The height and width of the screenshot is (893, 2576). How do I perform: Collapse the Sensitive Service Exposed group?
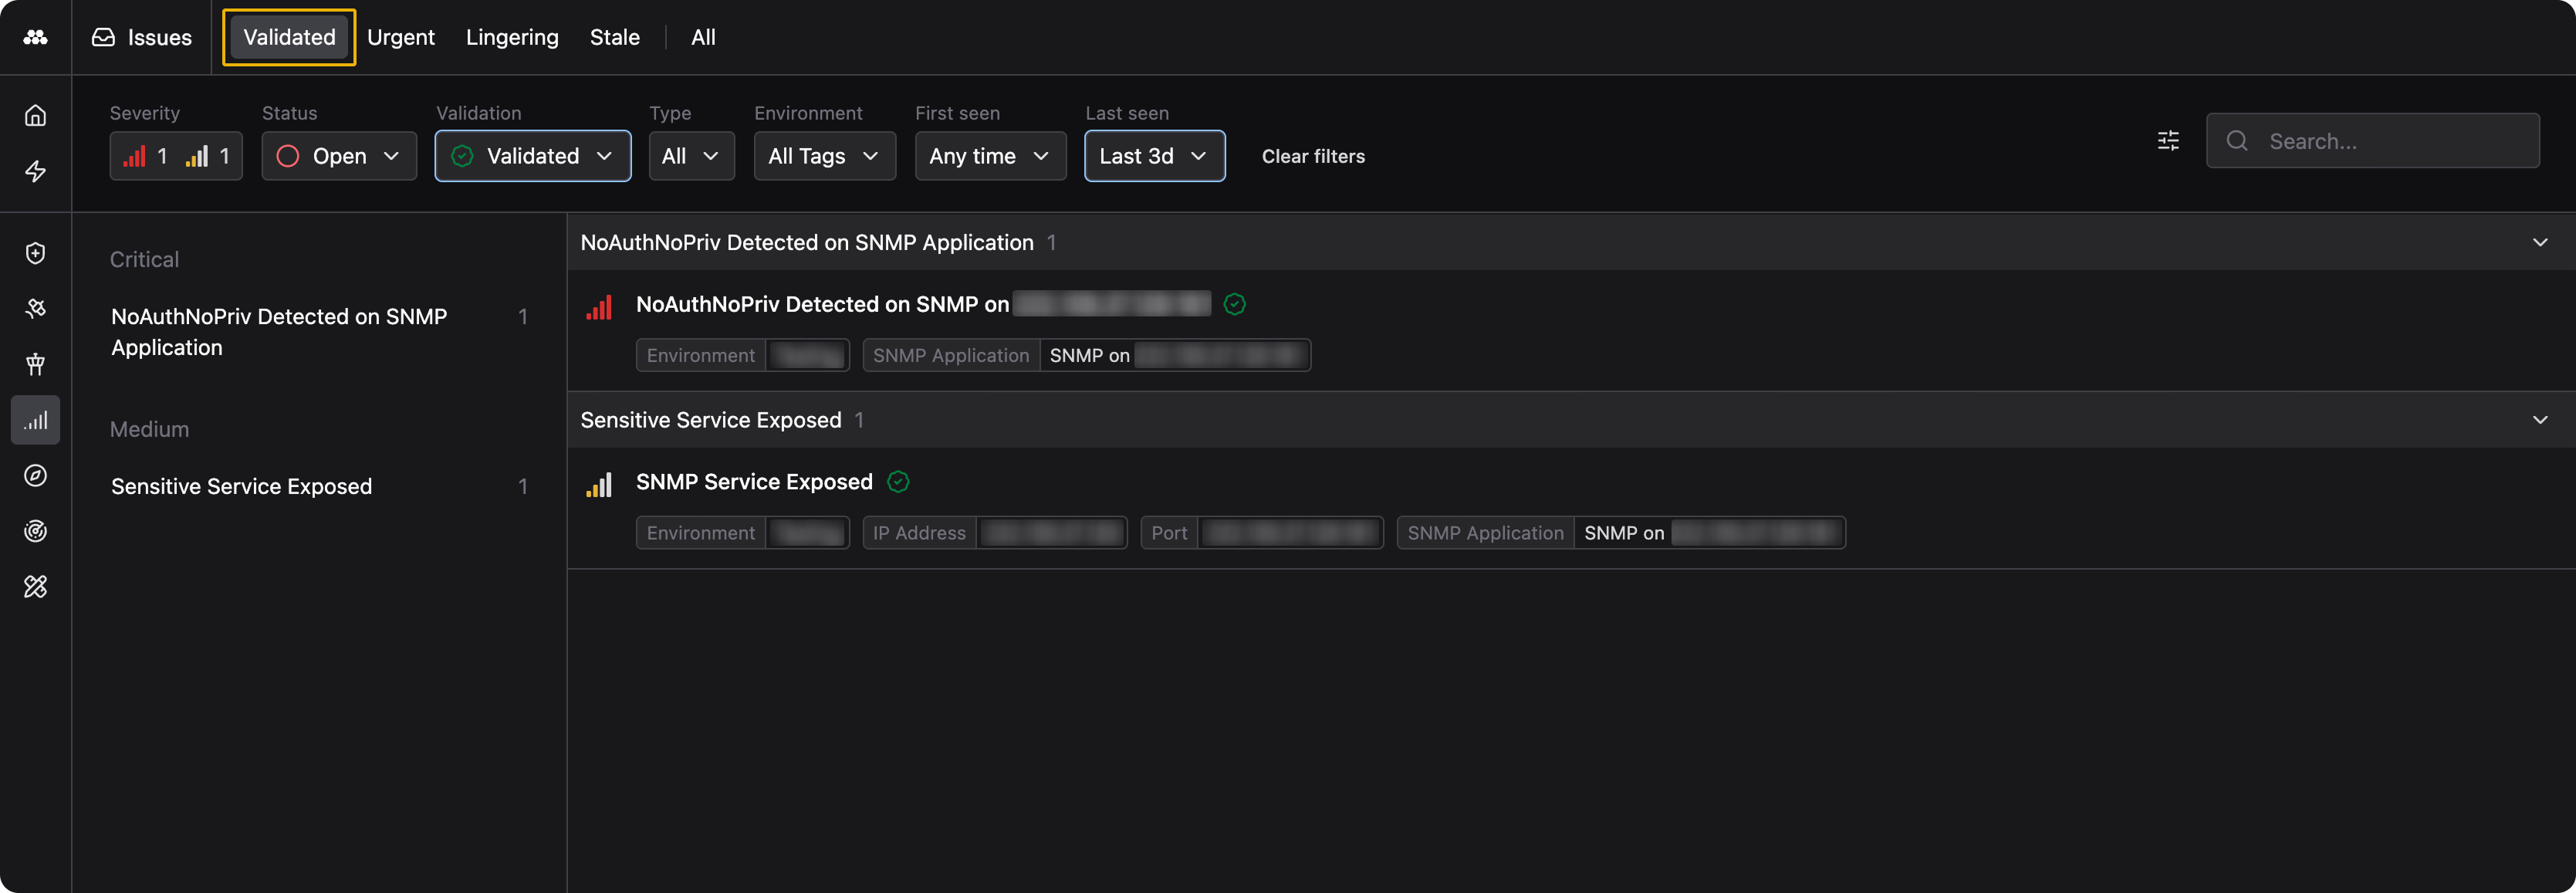point(2539,420)
